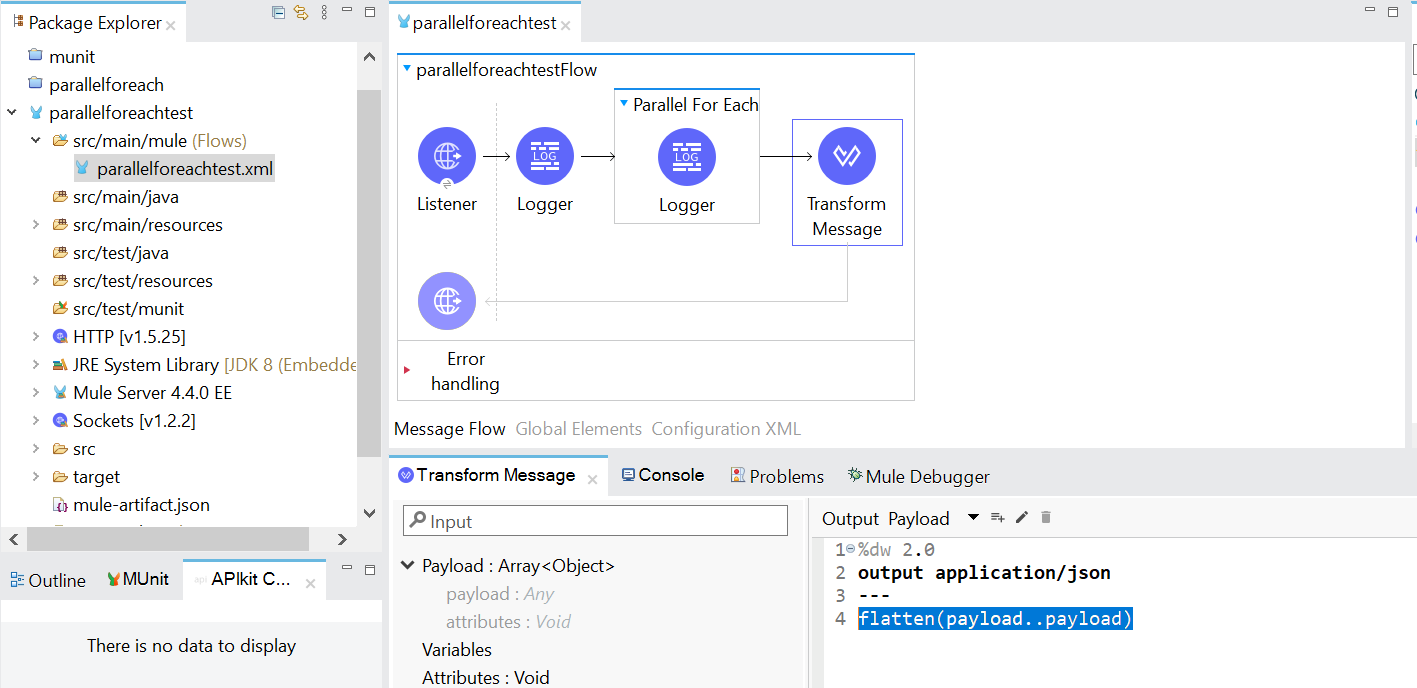The image size is (1417, 688).
Task: Open the Output Payload dropdown arrow
Action: pyautogui.click(x=973, y=517)
